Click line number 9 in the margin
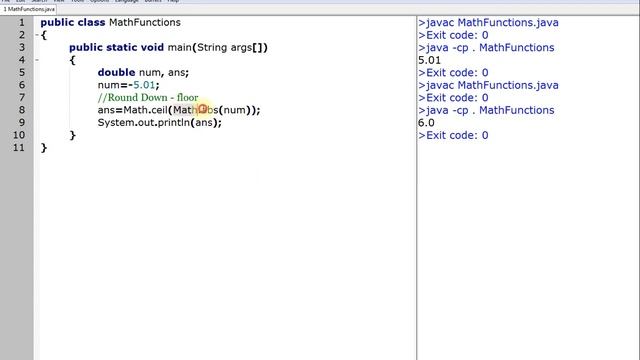 [x=21, y=122]
